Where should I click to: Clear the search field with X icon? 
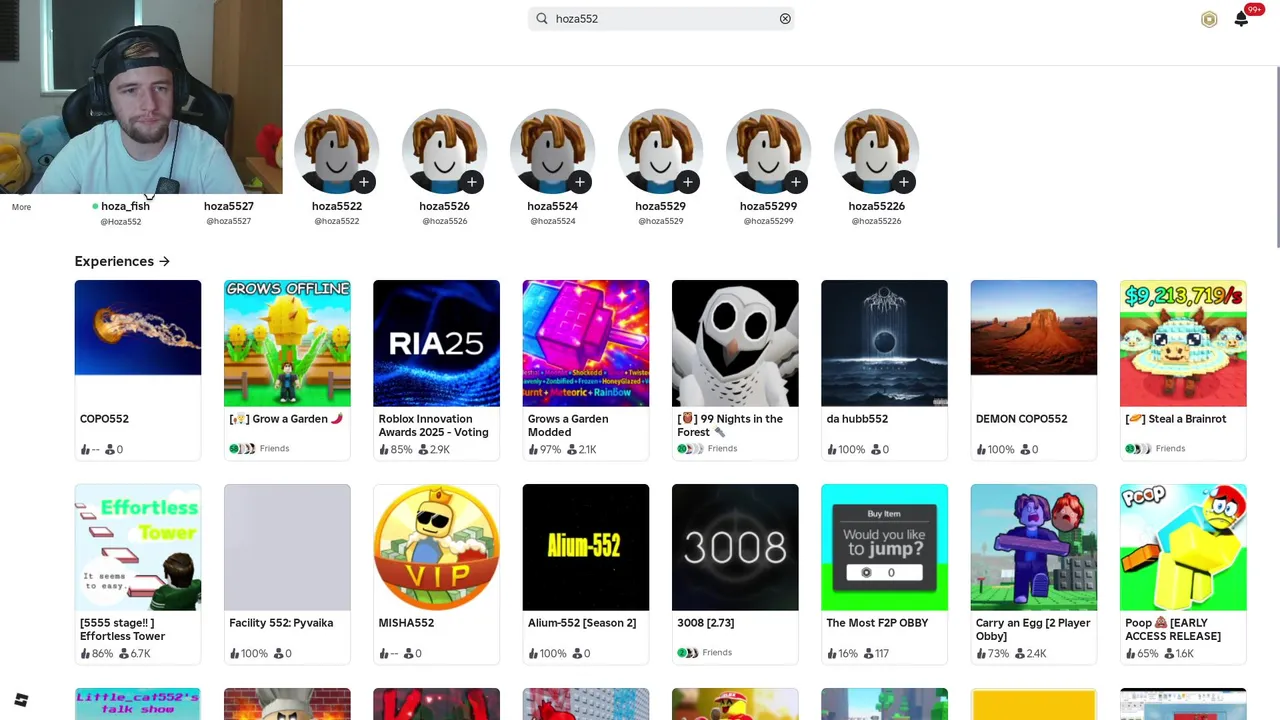[785, 19]
